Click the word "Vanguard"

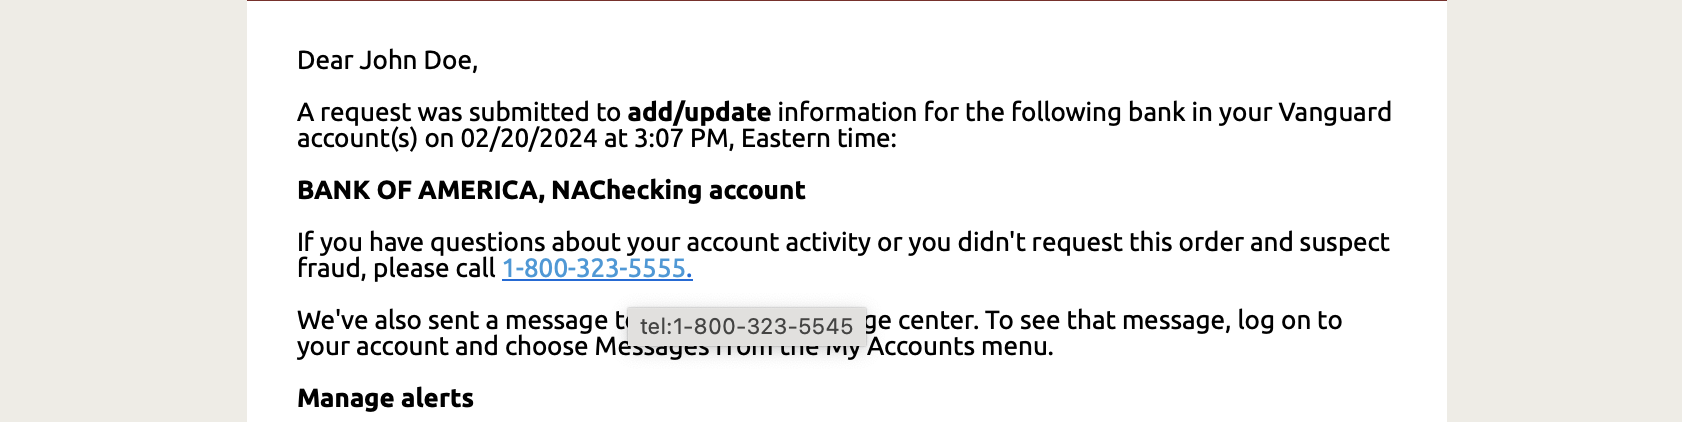pyautogui.click(x=1335, y=113)
